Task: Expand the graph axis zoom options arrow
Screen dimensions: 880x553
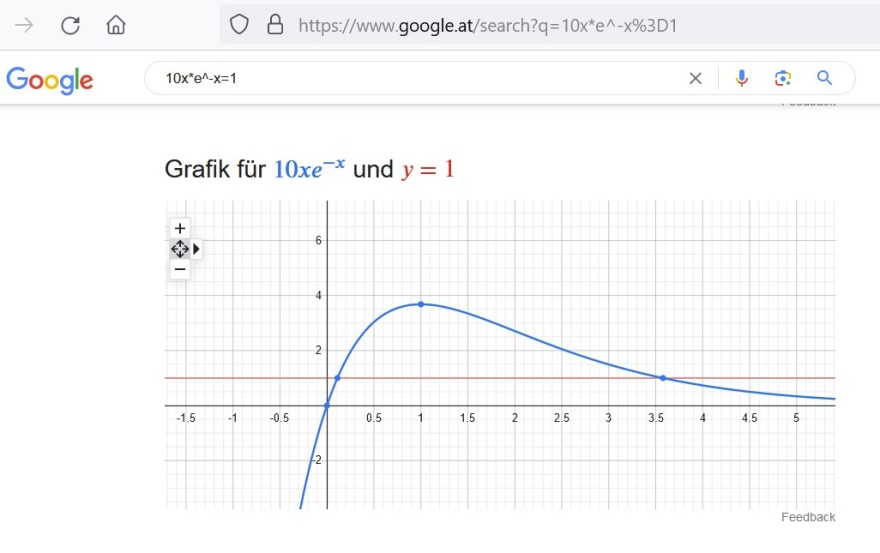Action: (196, 249)
